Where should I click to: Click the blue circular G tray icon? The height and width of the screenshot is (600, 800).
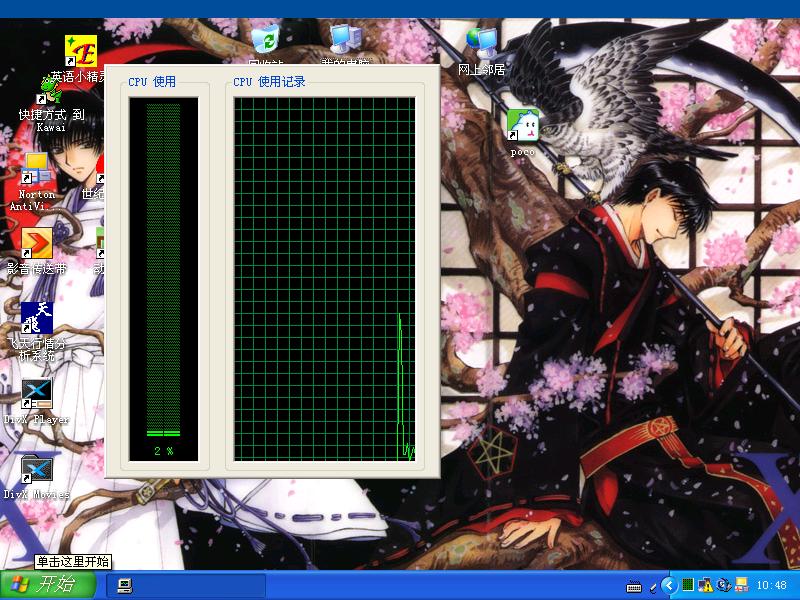(x=723, y=585)
